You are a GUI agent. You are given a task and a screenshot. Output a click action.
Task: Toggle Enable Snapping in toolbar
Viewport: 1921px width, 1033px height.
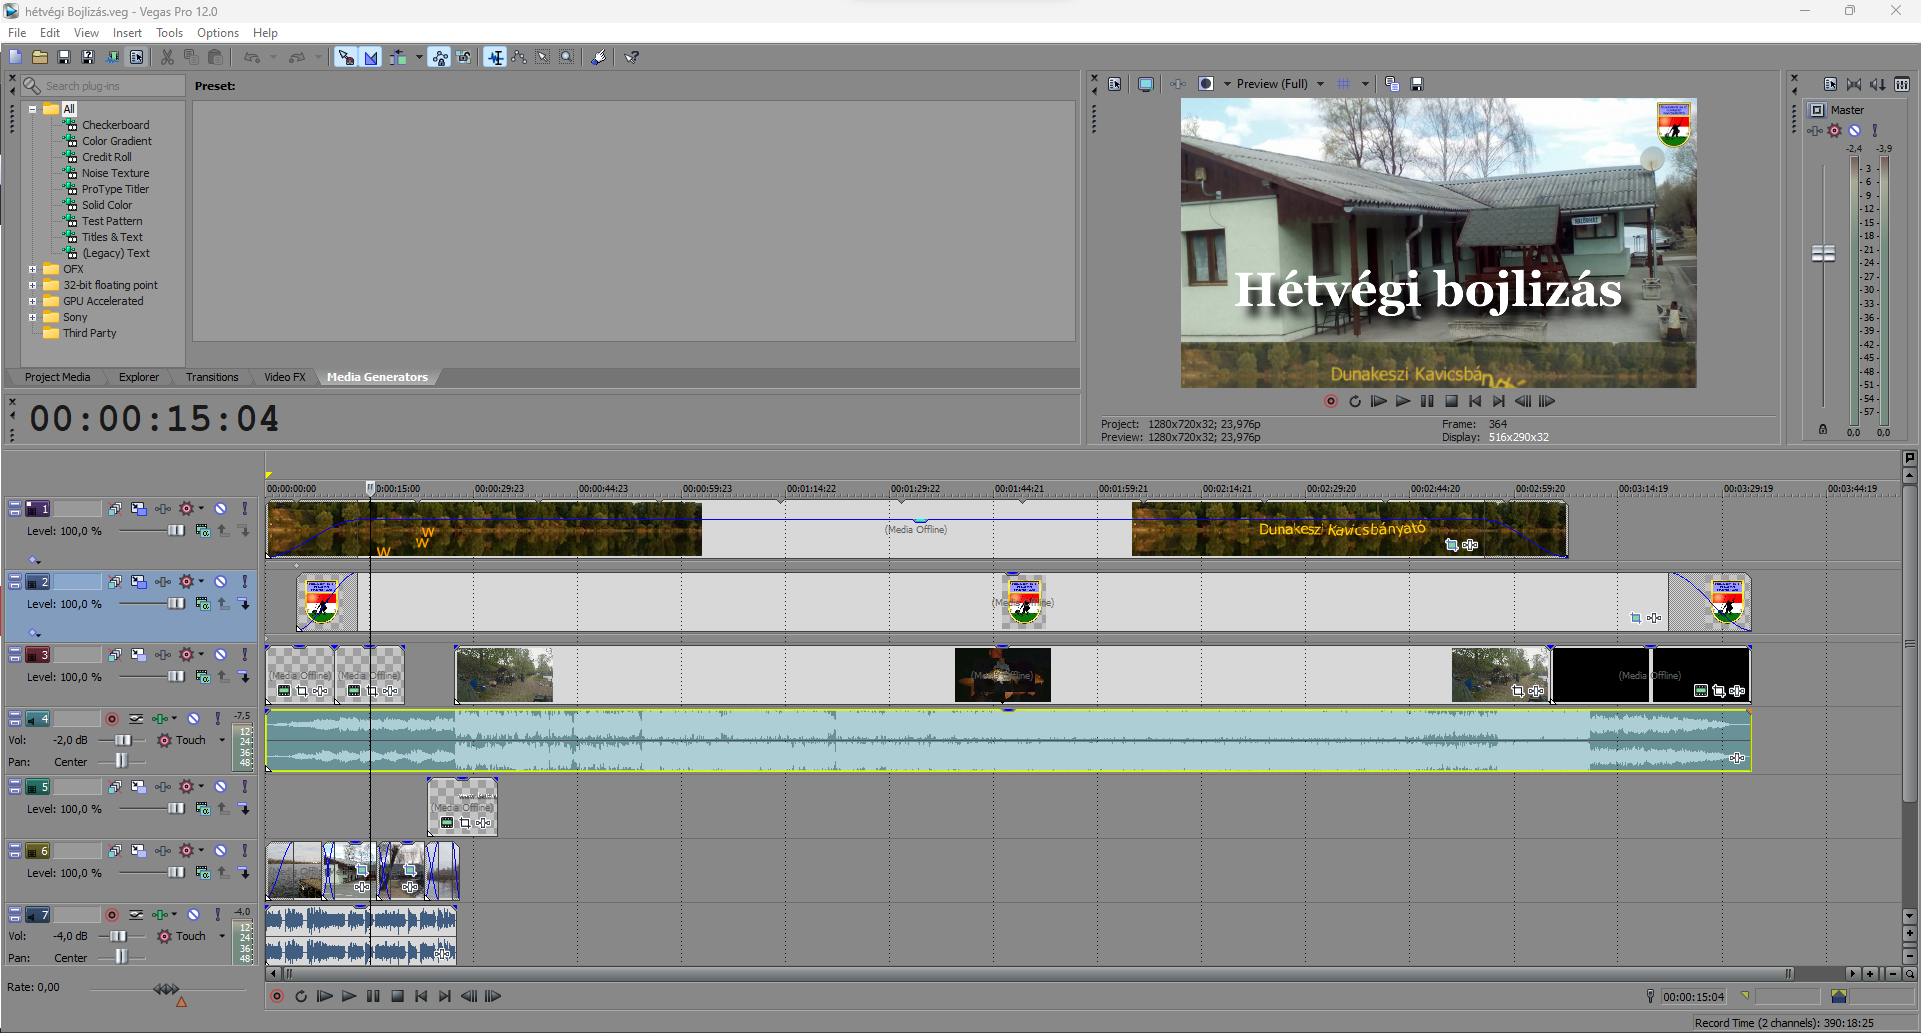[x=346, y=57]
